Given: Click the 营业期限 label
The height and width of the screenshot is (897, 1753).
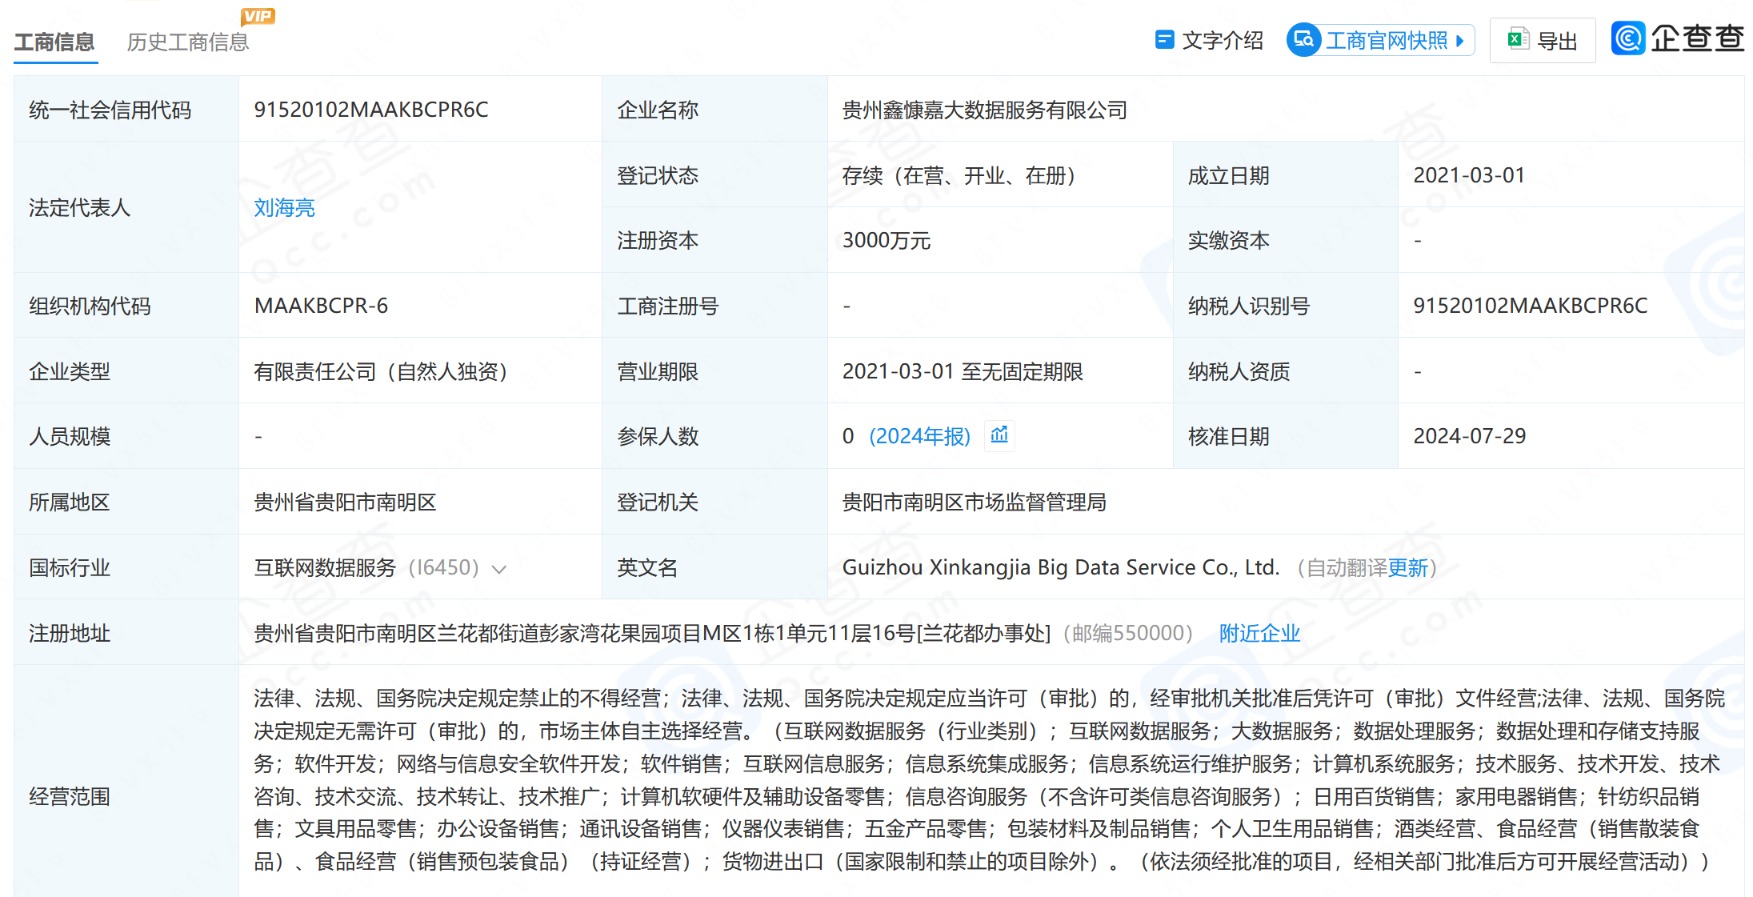Looking at the screenshot, I should (x=658, y=372).
